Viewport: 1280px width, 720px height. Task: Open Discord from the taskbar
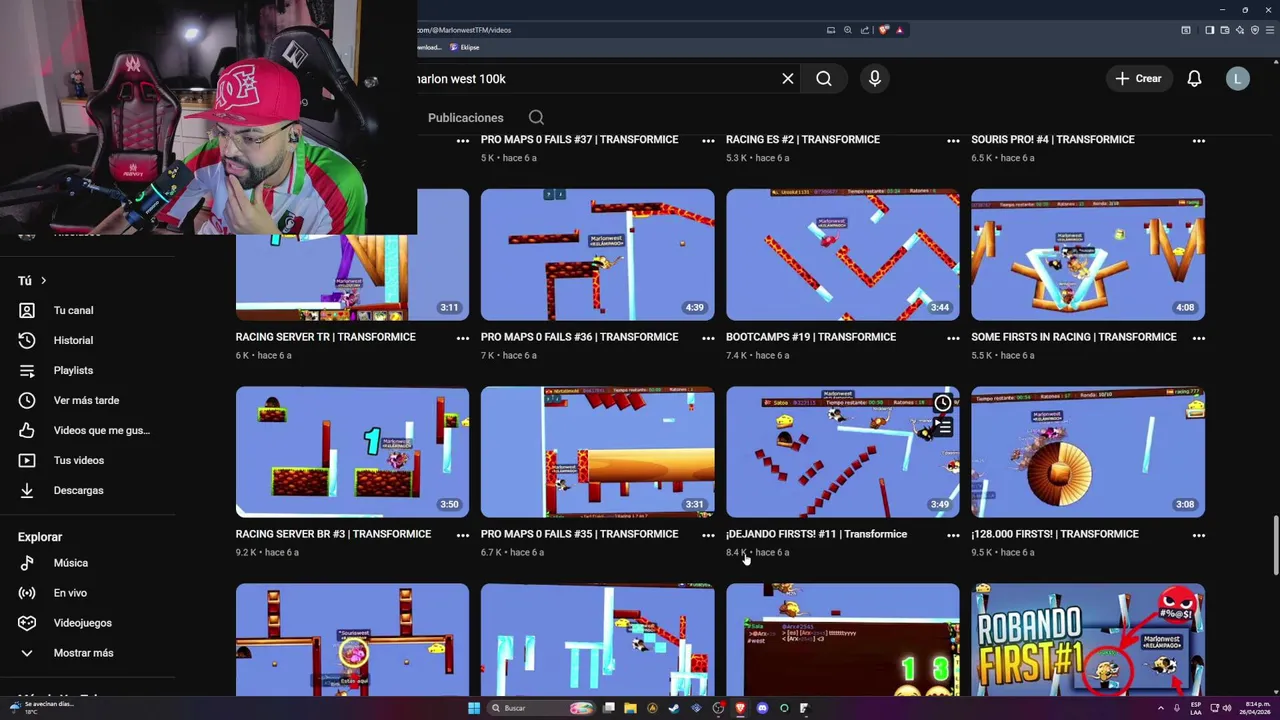tap(762, 708)
